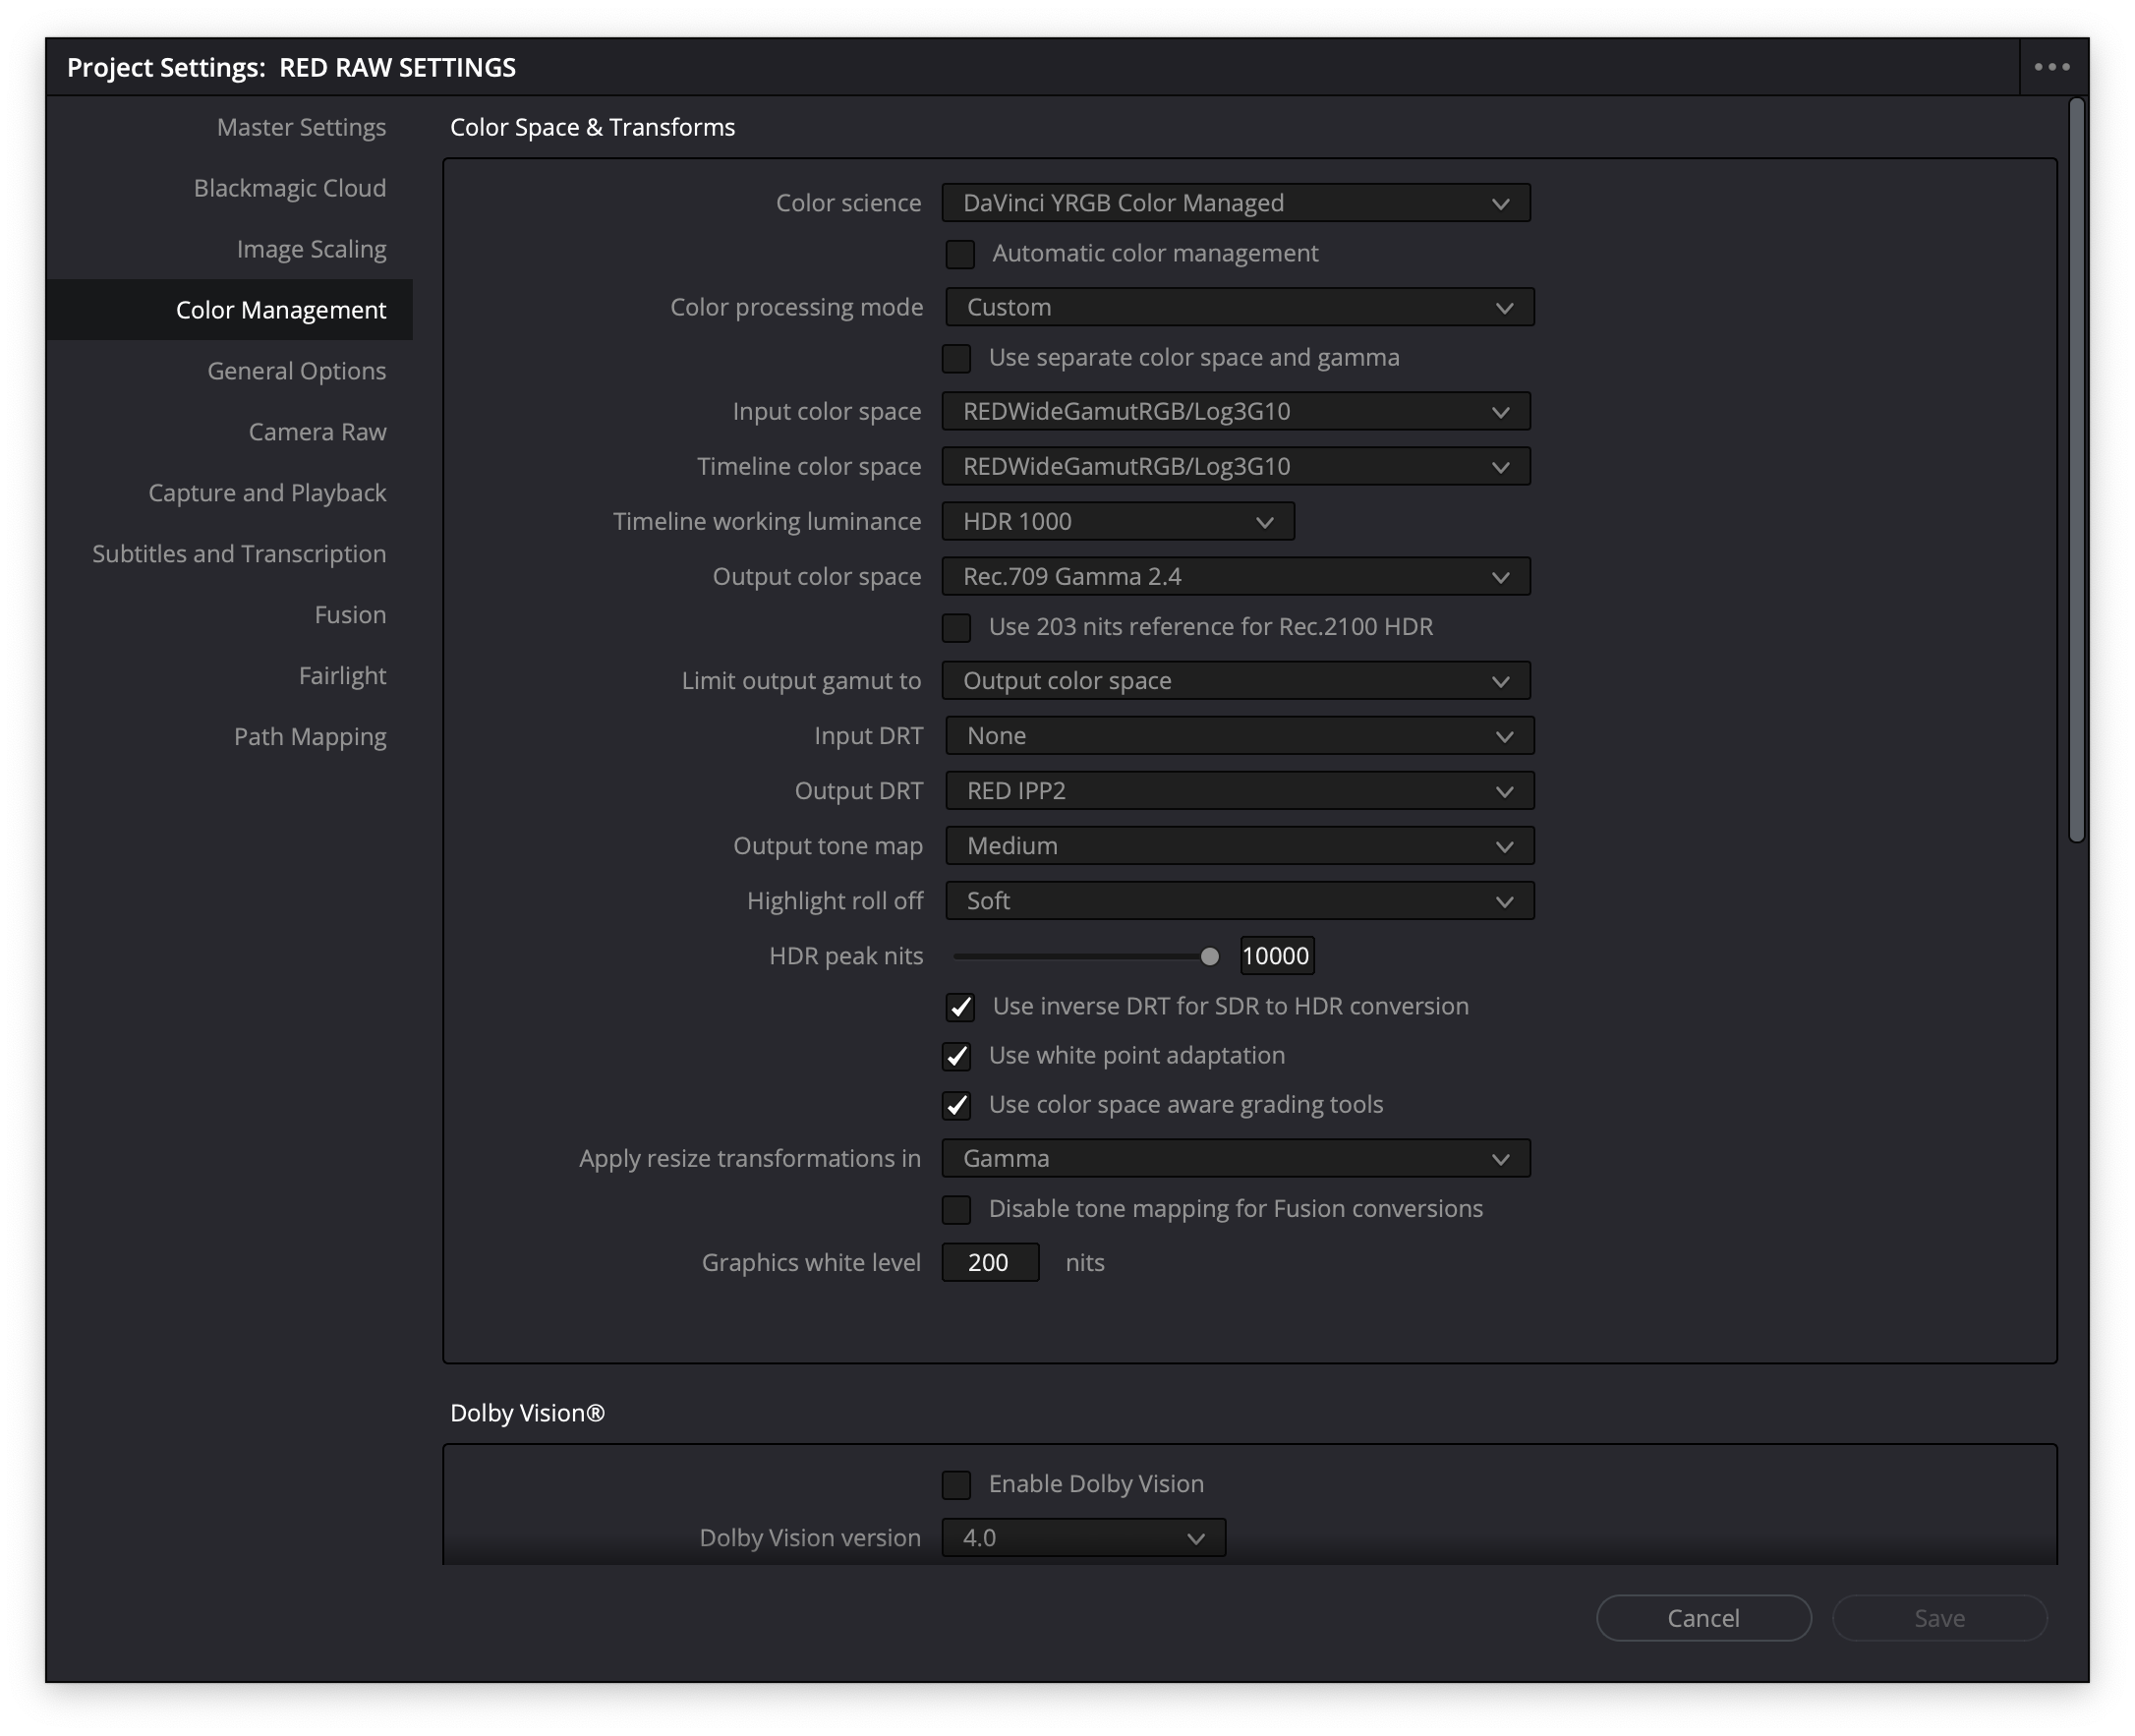Click the Save button
2135x1736 pixels.
(1939, 1617)
